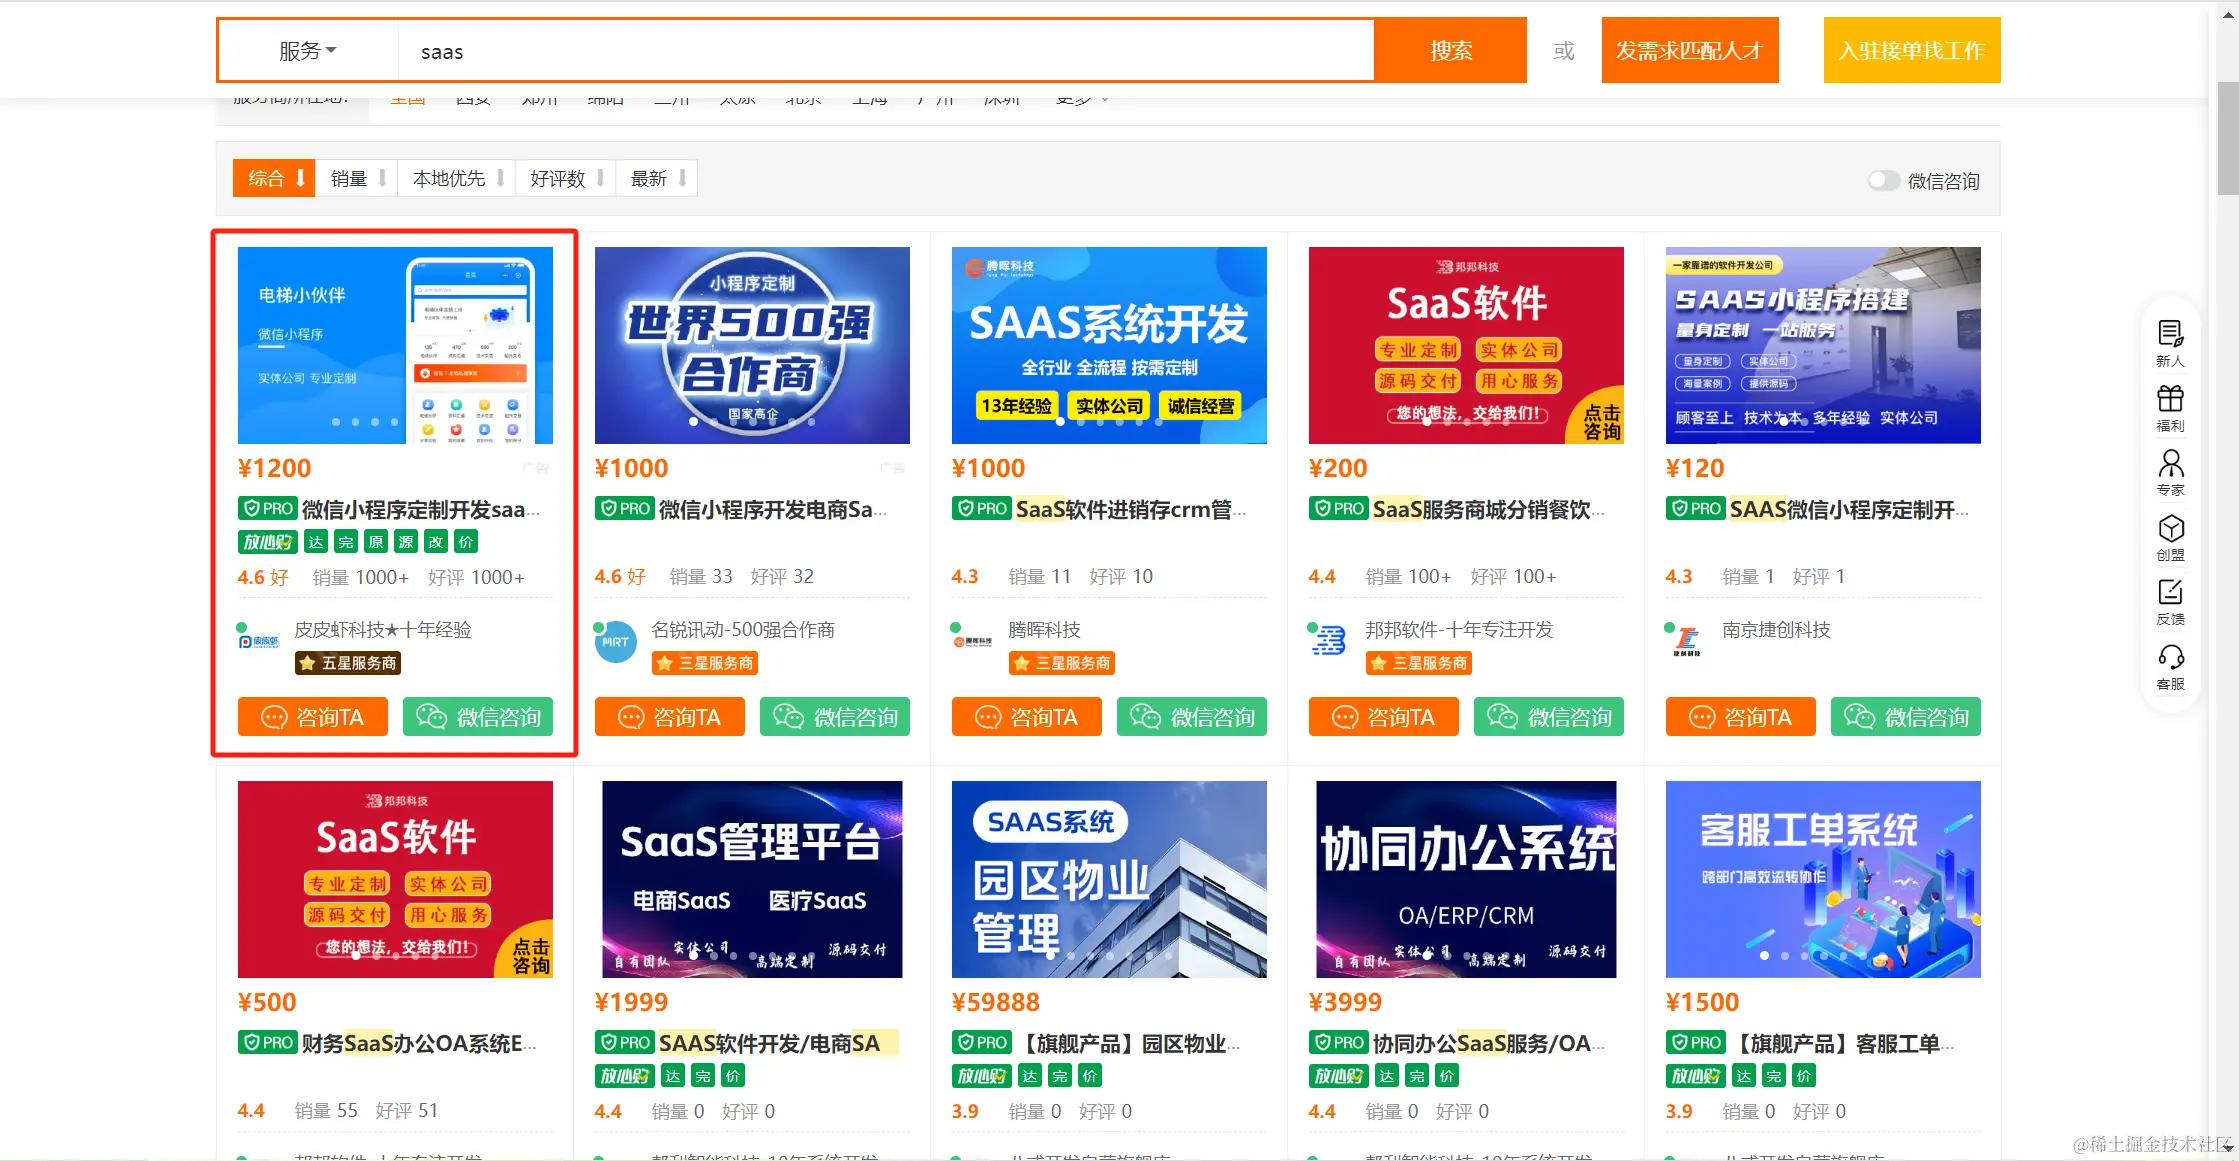Image resolution: width=2239 pixels, height=1161 pixels.
Task: Click 三星服务商 badge of 邦邦软件
Action: [x=1419, y=663]
